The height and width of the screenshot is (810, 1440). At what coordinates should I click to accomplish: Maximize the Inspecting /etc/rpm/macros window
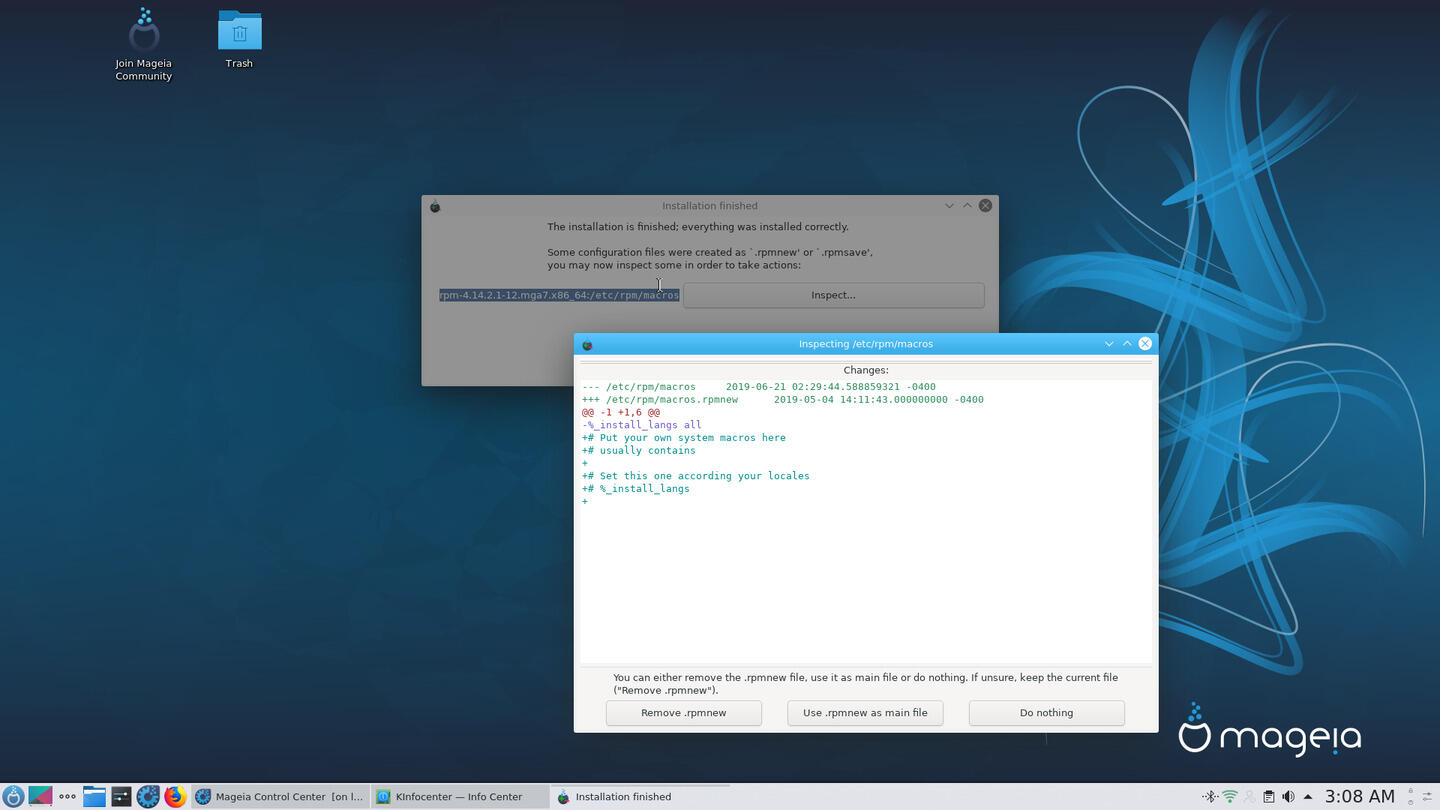(1127, 344)
